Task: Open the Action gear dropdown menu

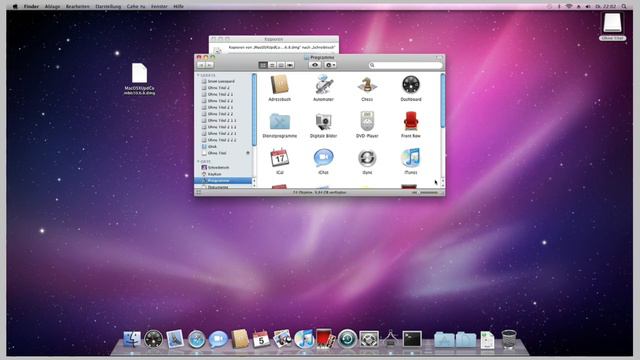Action: 330,65
